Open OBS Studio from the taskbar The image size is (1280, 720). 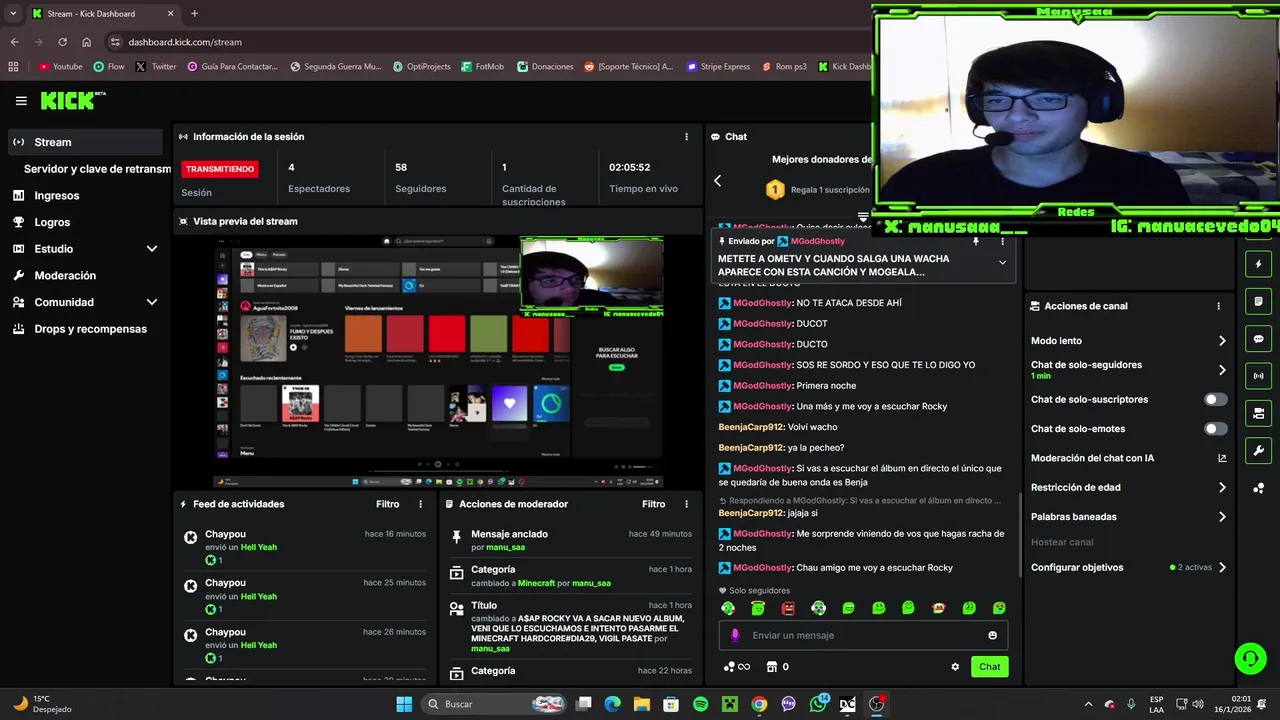pyautogui.click(x=877, y=704)
